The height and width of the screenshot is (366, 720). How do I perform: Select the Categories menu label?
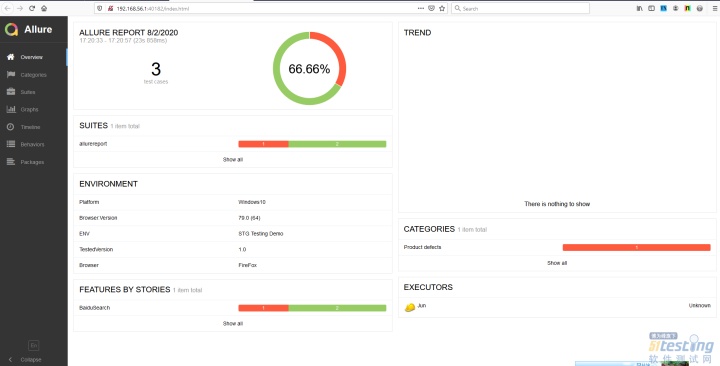coord(34,75)
